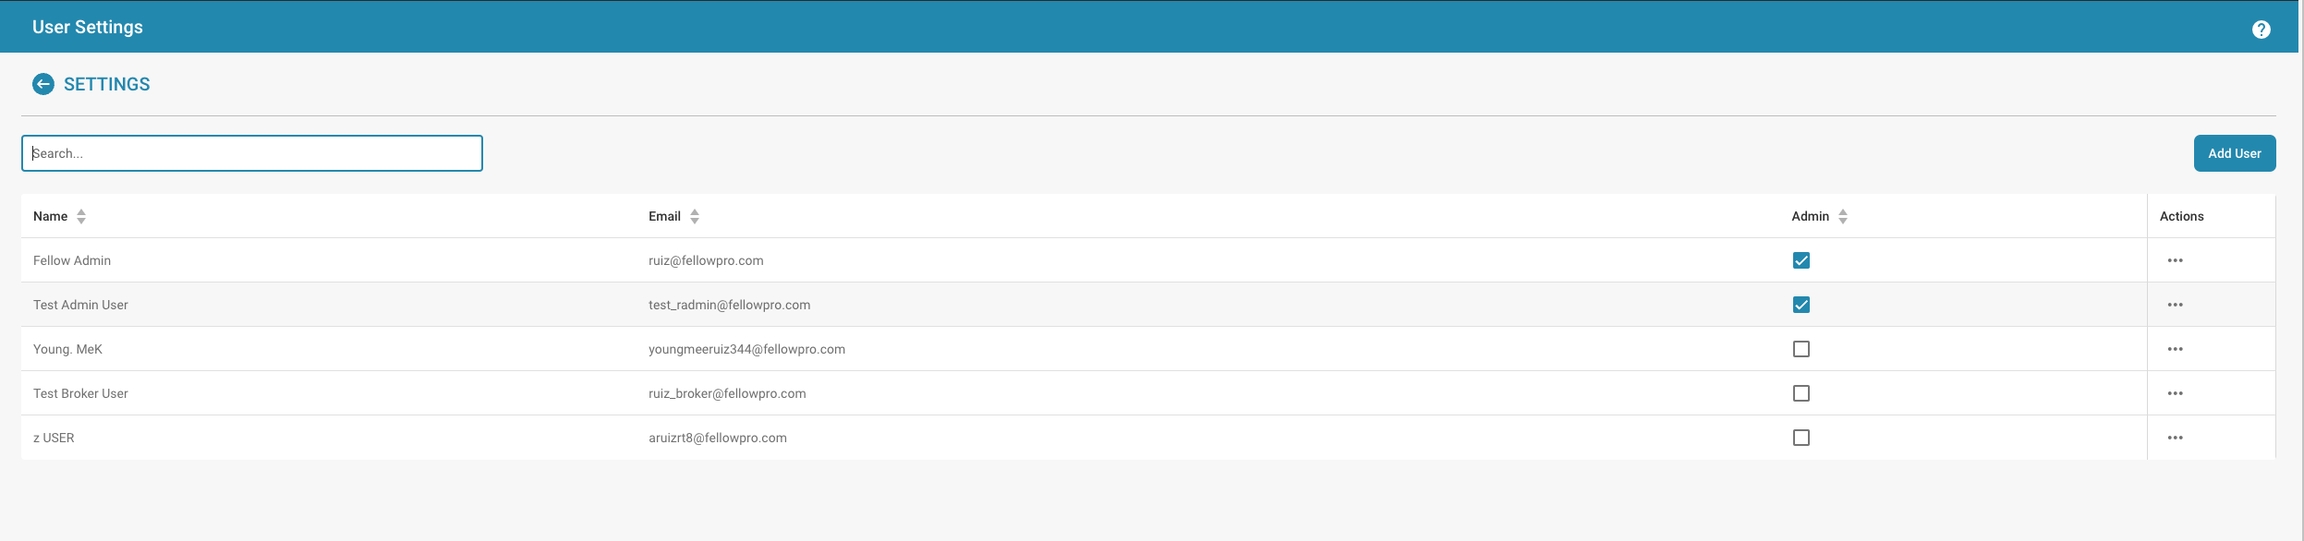
Task: Open the help question mark icon
Action: (2261, 30)
